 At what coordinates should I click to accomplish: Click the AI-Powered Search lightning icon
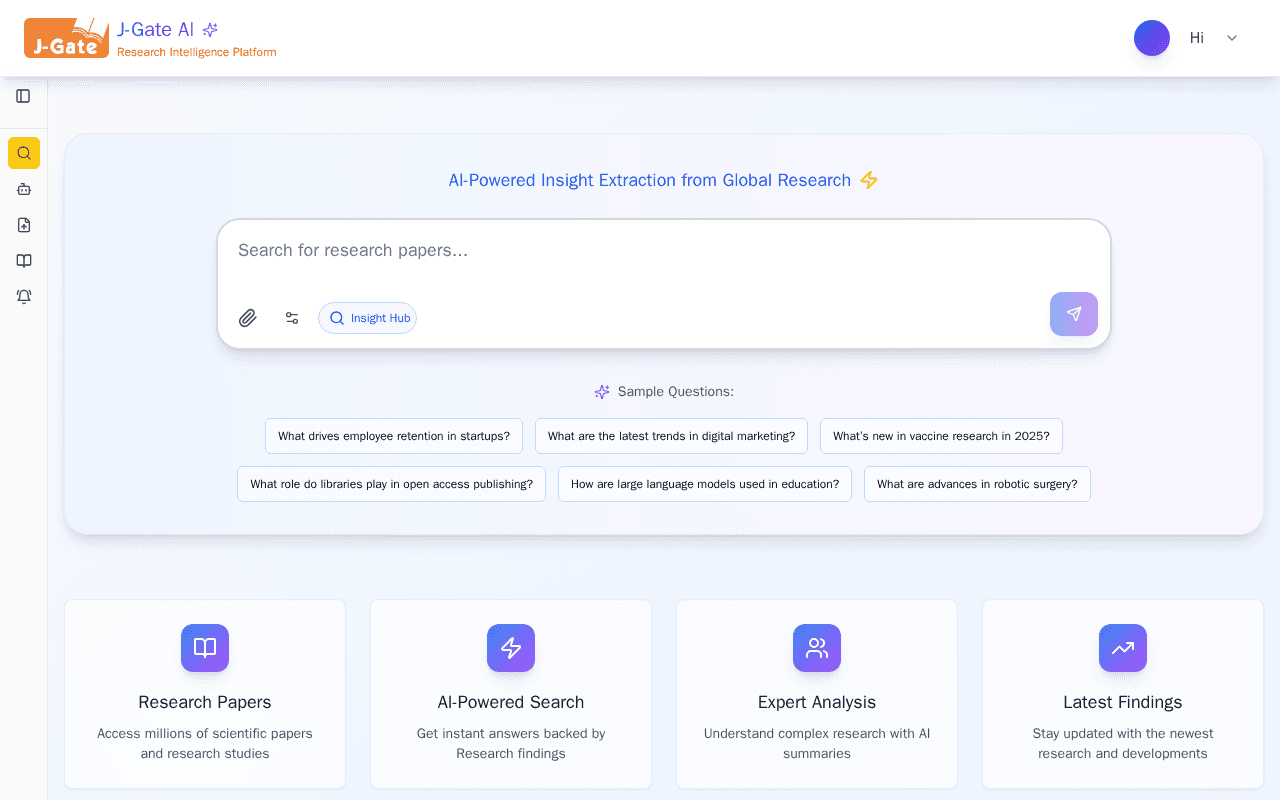pos(511,648)
